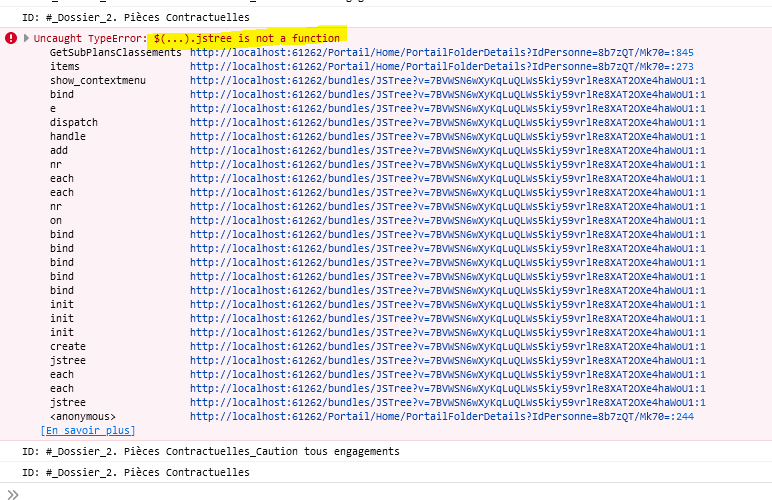Open PortailFolderDetails link ending in :244
This screenshot has height=500, width=772.
pyautogui.click(x=442, y=416)
